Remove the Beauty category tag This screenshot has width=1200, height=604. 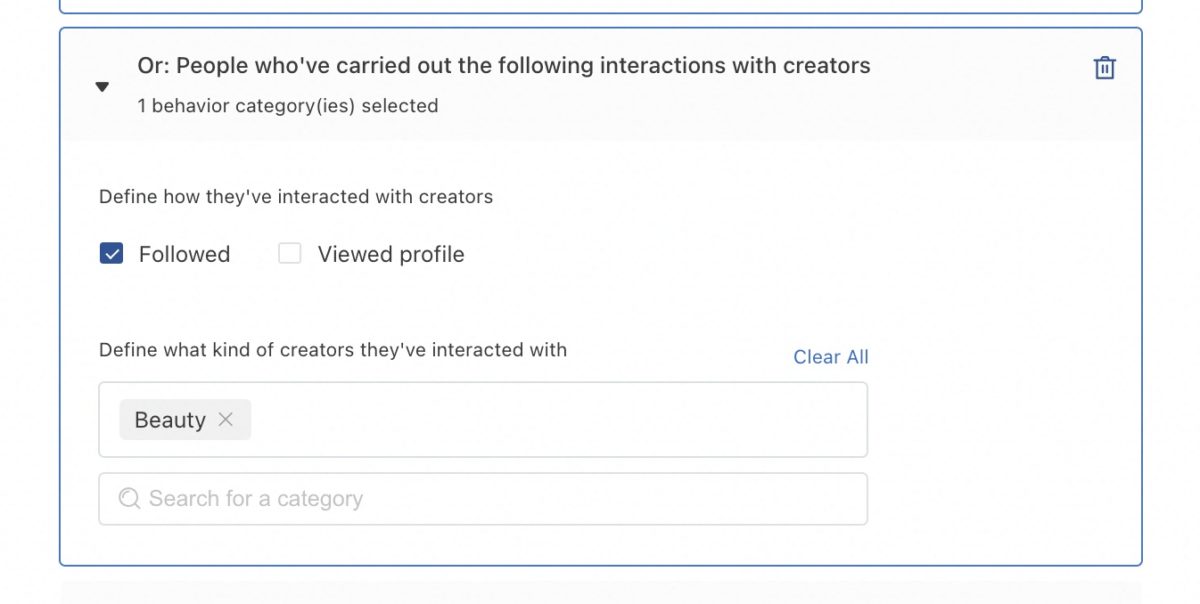click(x=226, y=420)
